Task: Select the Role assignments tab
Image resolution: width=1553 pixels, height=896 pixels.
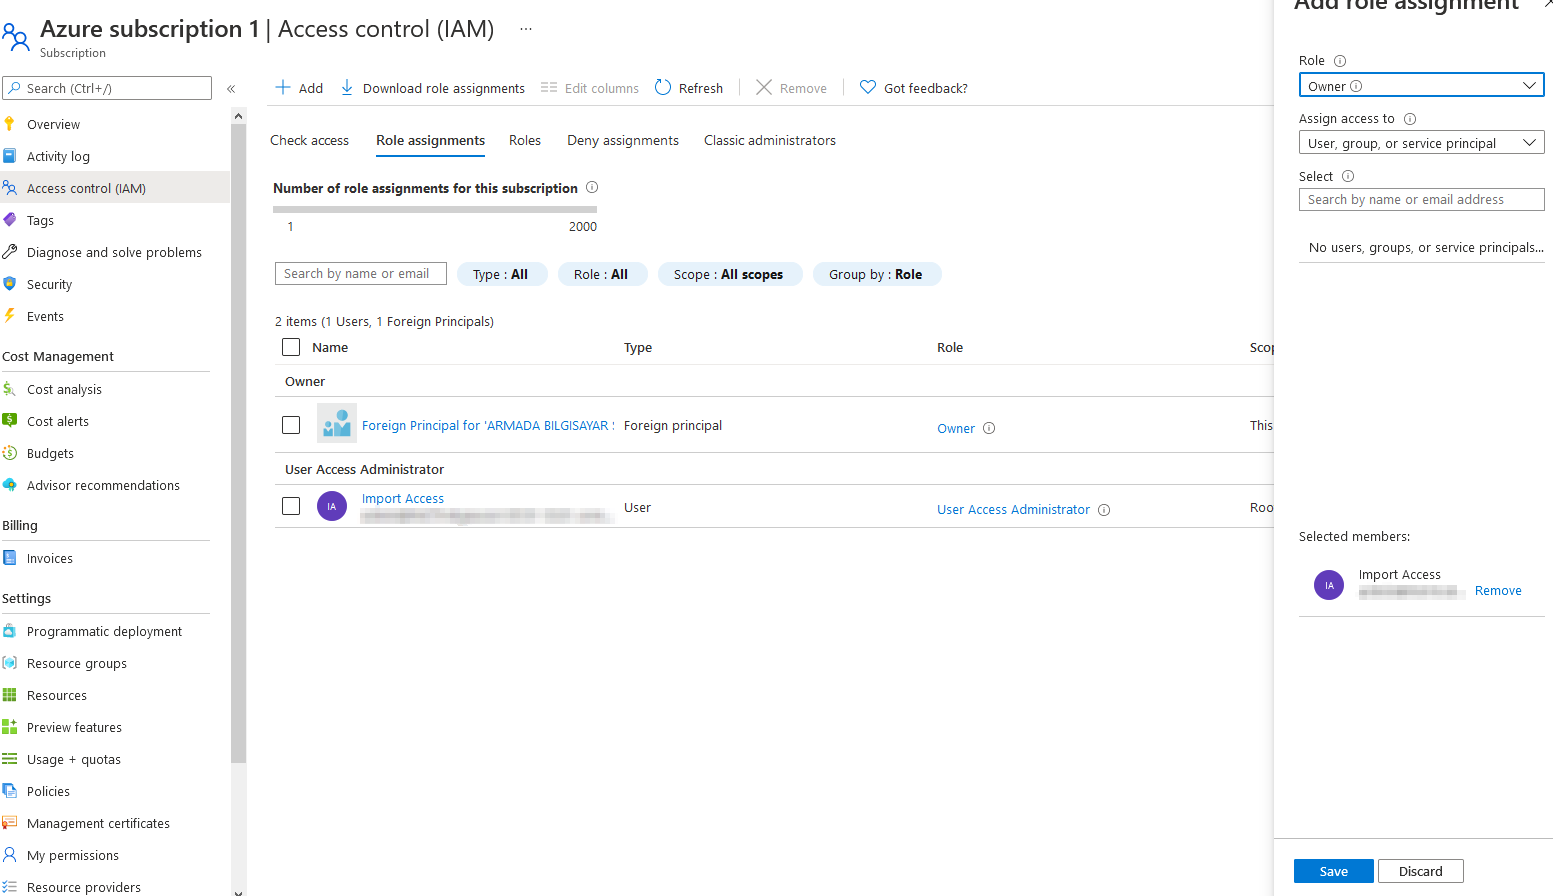Action: click(x=430, y=140)
